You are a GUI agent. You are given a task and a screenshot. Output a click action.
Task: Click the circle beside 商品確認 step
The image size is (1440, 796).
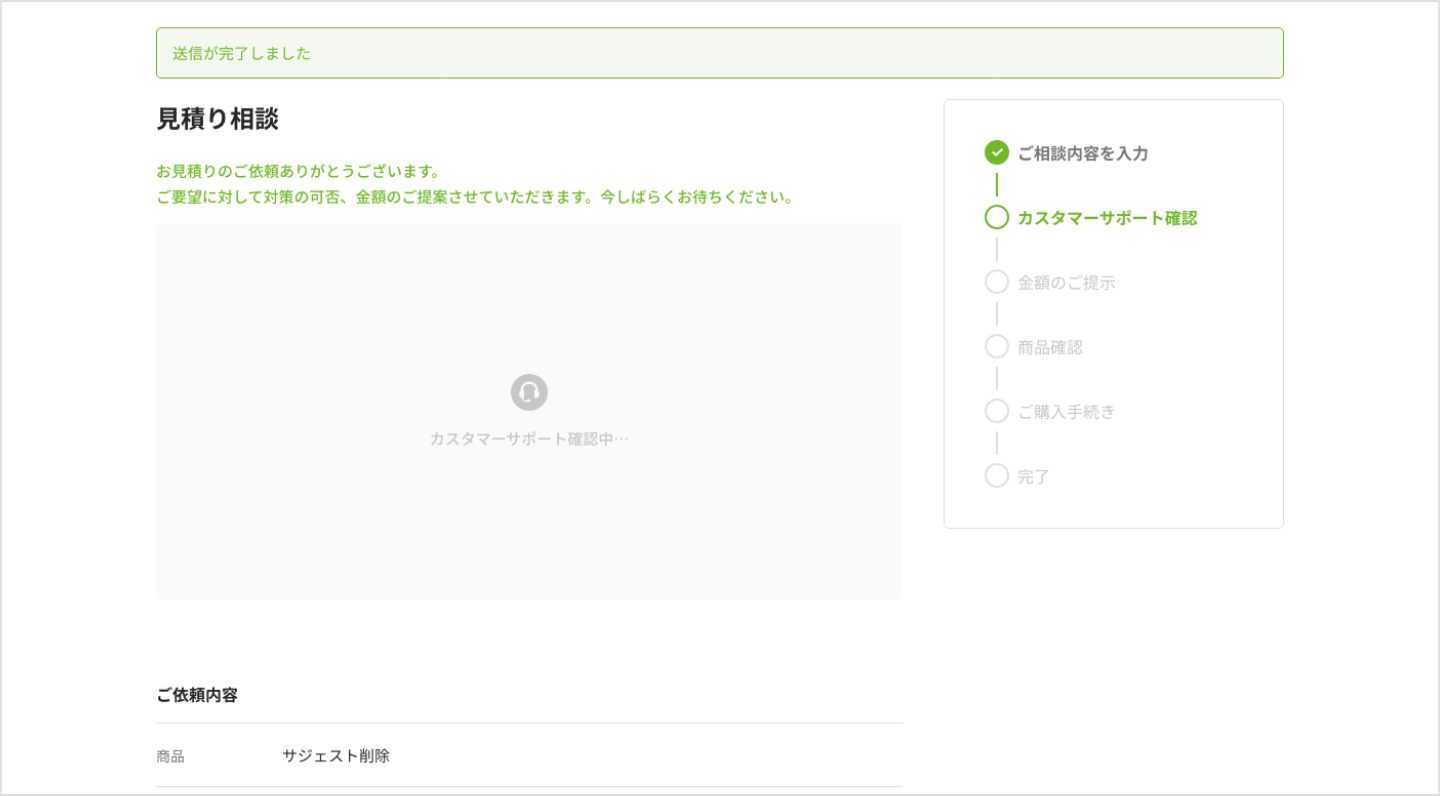click(x=996, y=347)
